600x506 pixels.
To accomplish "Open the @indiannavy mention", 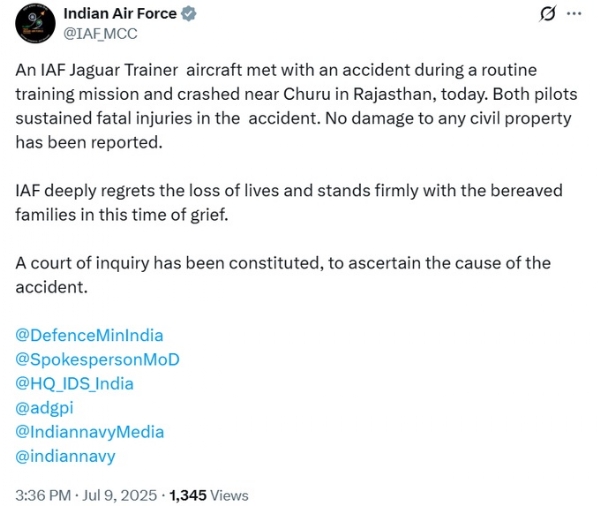I will (65, 456).
